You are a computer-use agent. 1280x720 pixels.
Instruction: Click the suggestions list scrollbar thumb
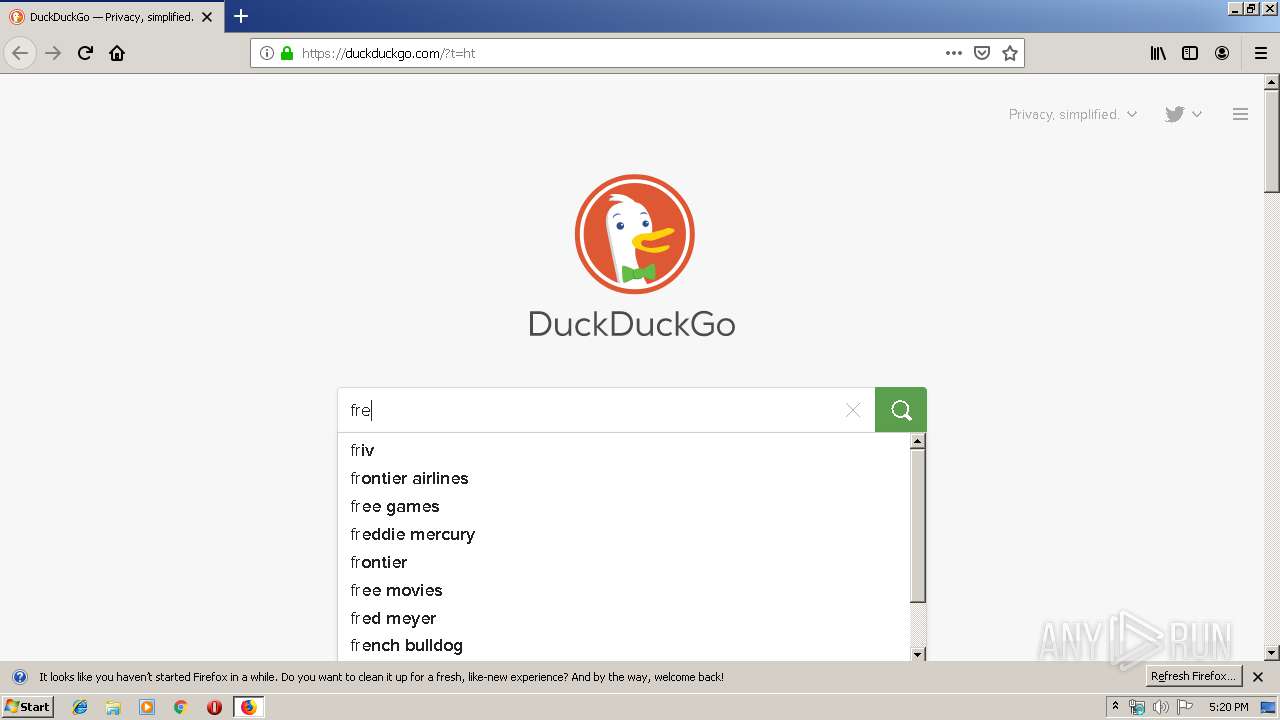[918, 526]
